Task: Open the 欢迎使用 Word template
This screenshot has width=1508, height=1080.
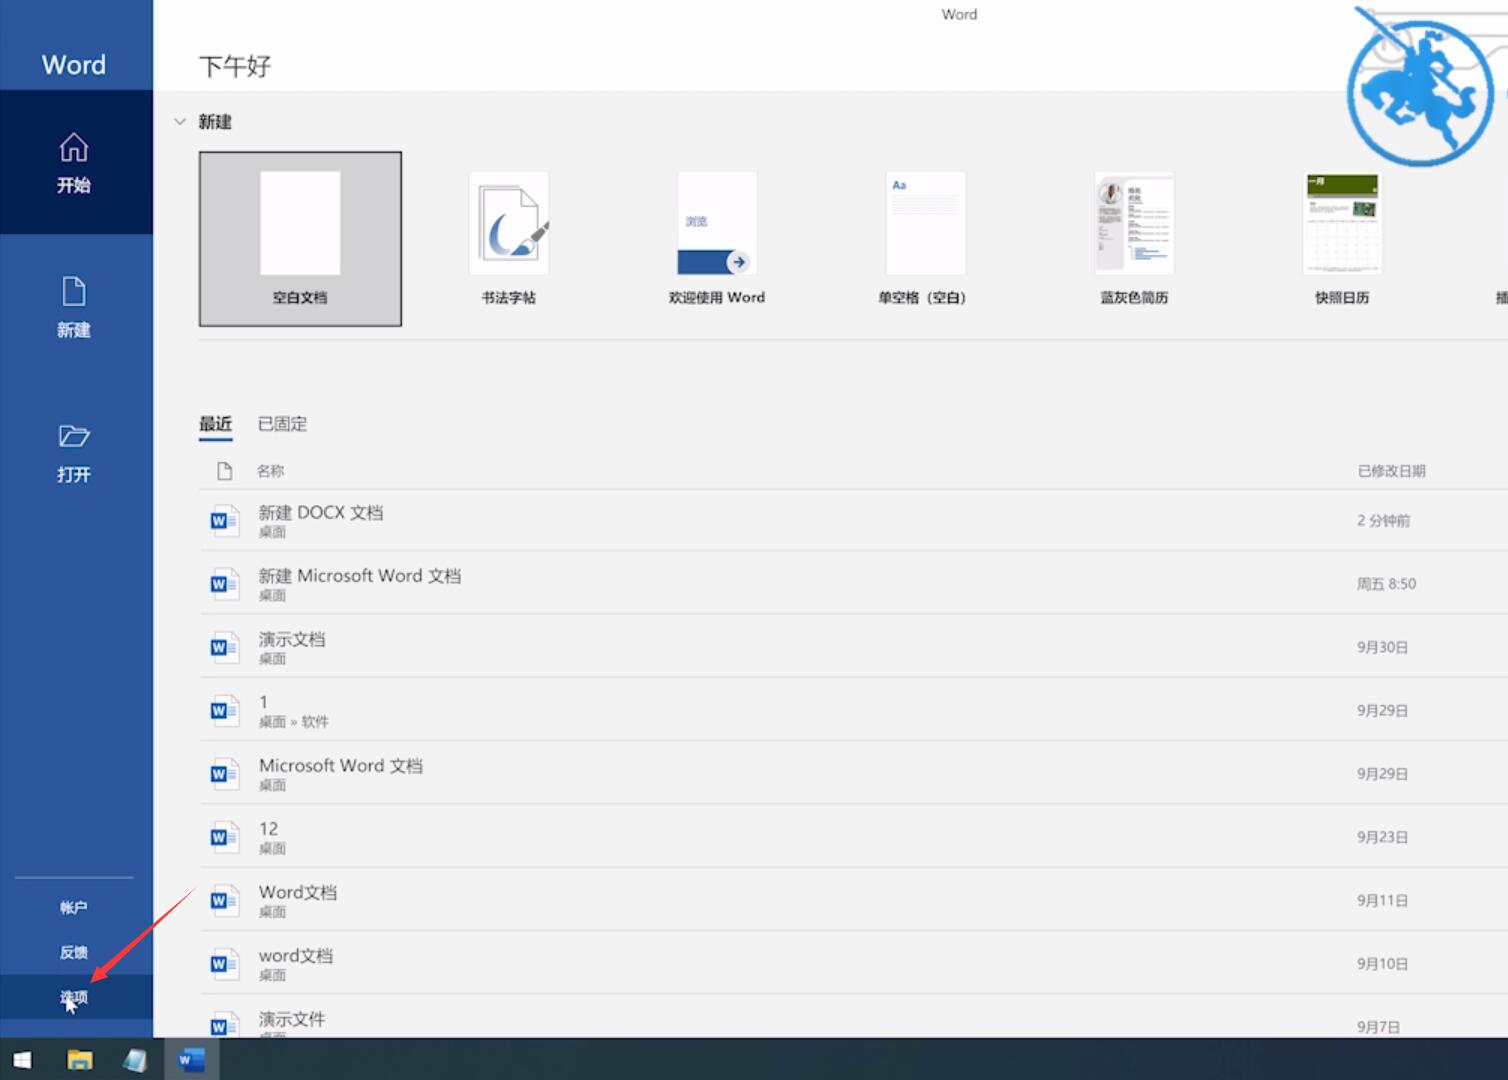Action: 717,239
